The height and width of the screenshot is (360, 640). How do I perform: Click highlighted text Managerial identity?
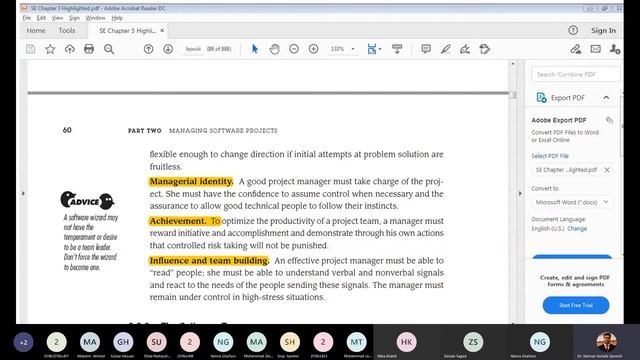[191, 181]
